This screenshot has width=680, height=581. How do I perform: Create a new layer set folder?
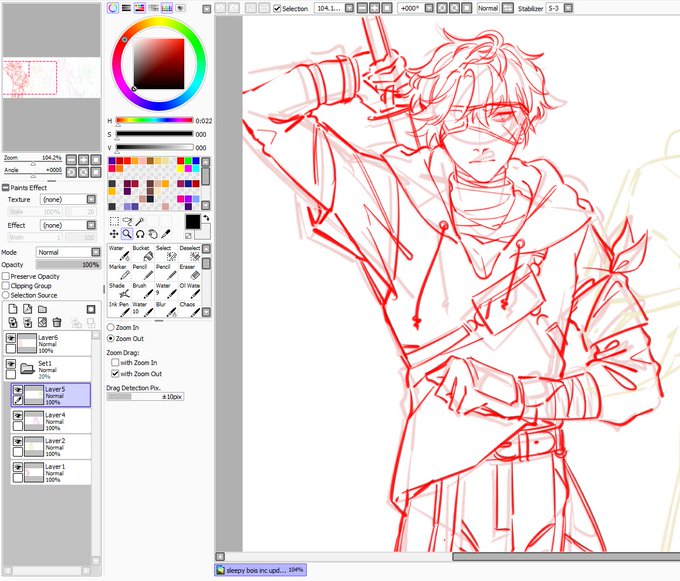coord(42,309)
